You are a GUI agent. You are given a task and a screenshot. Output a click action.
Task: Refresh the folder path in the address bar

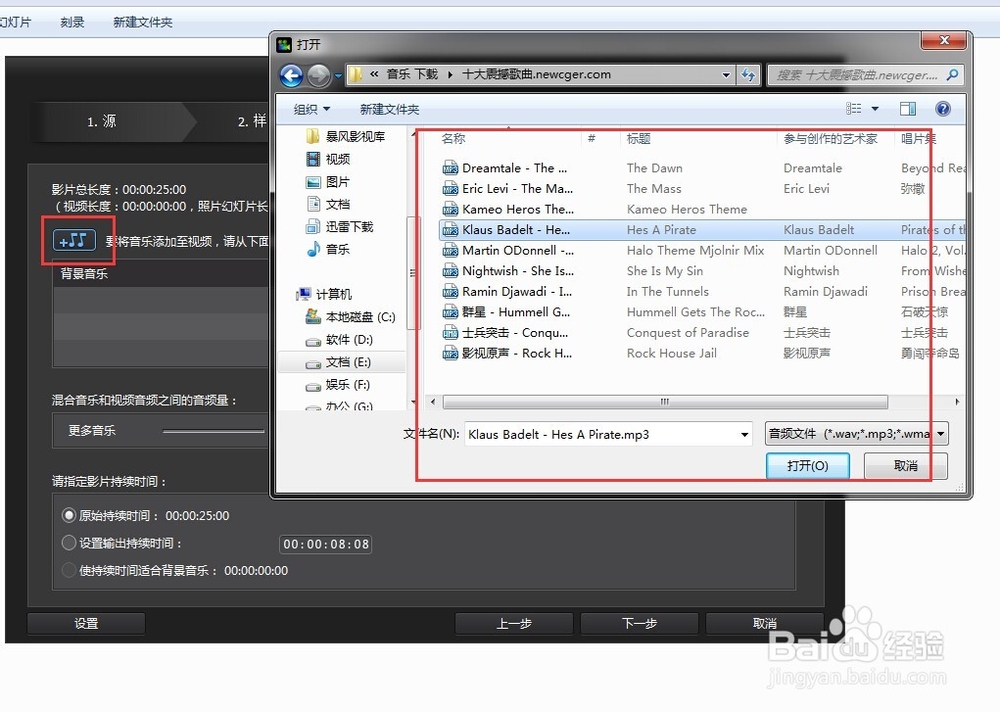tap(747, 75)
